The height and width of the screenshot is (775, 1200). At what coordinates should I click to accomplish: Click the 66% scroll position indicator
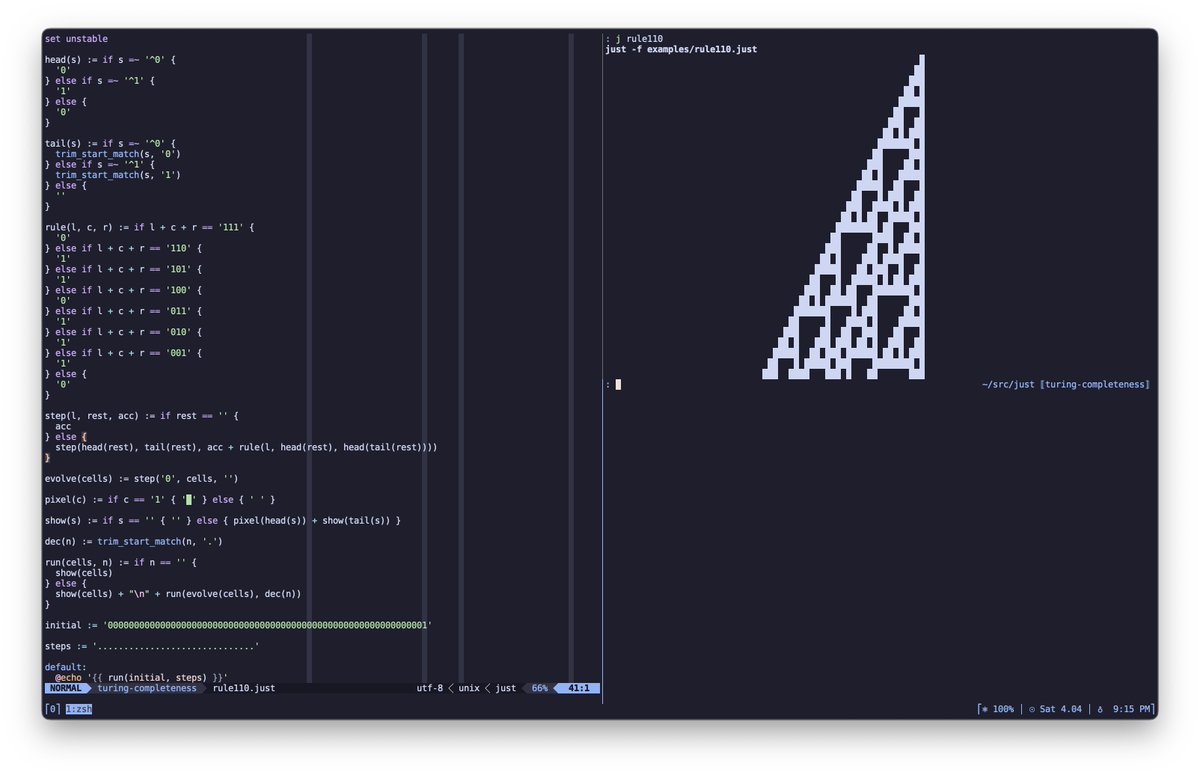pos(540,688)
